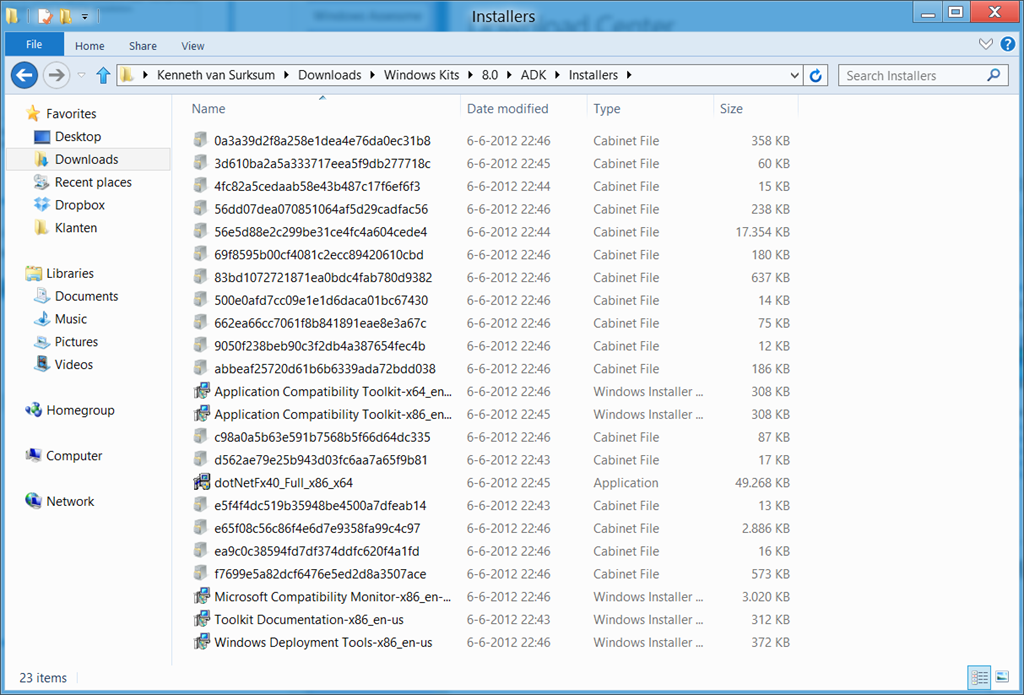Click icon of d562ae79e25b943d03fc6aa7a65f9b81 cabinet
This screenshot has height=695, width=1024.
tap(200, 460)
